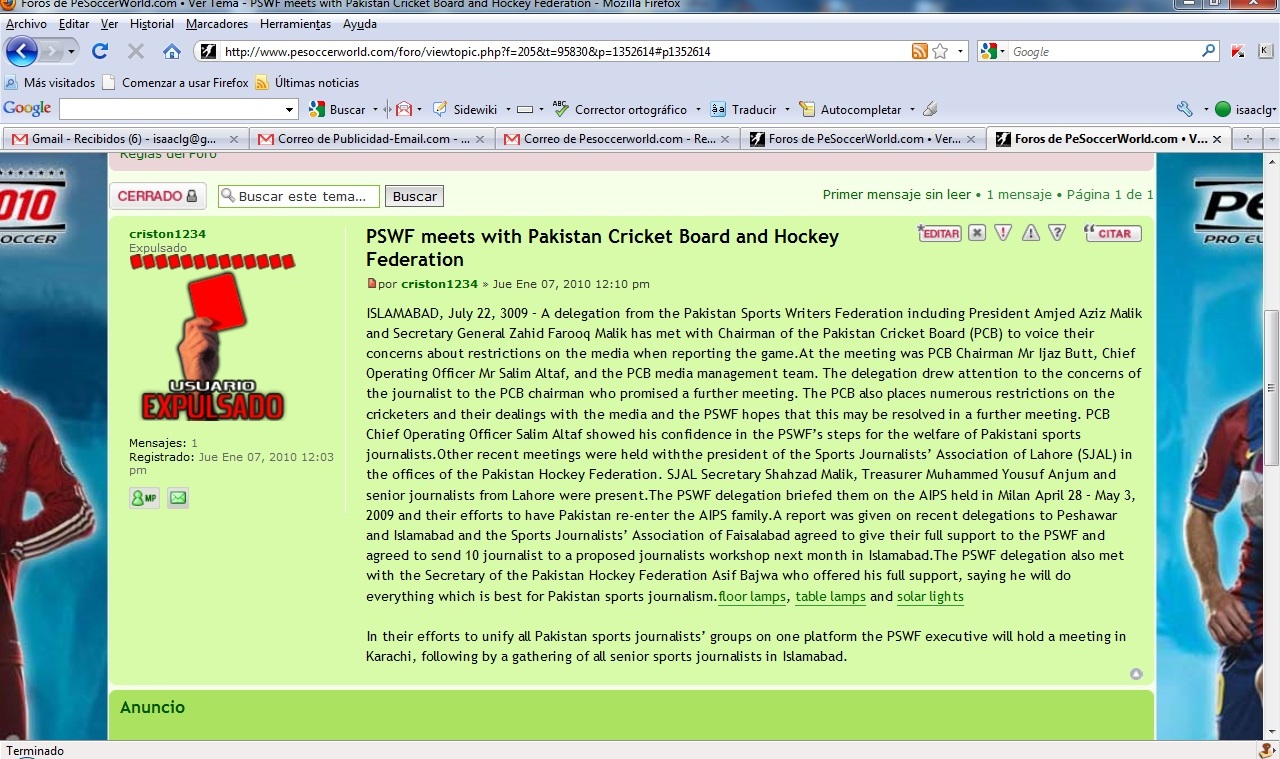This screenshot has height=759, width=1280.
Task: Click the CITAR quote icon
Action: (x=1113, y=233)
